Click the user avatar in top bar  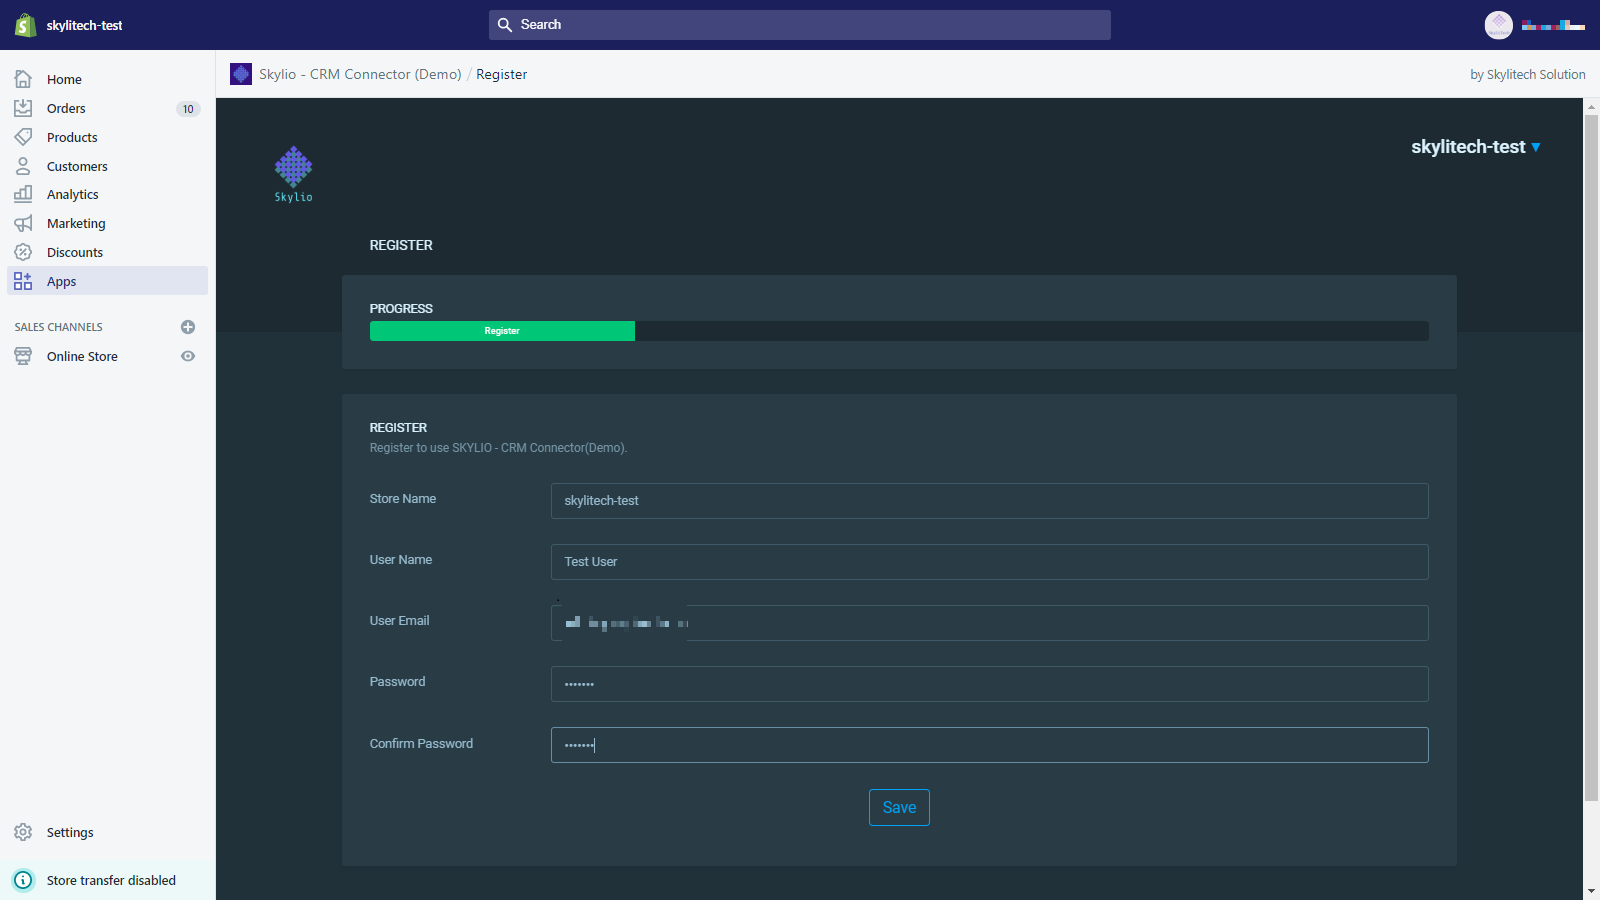coord(1498,25)
